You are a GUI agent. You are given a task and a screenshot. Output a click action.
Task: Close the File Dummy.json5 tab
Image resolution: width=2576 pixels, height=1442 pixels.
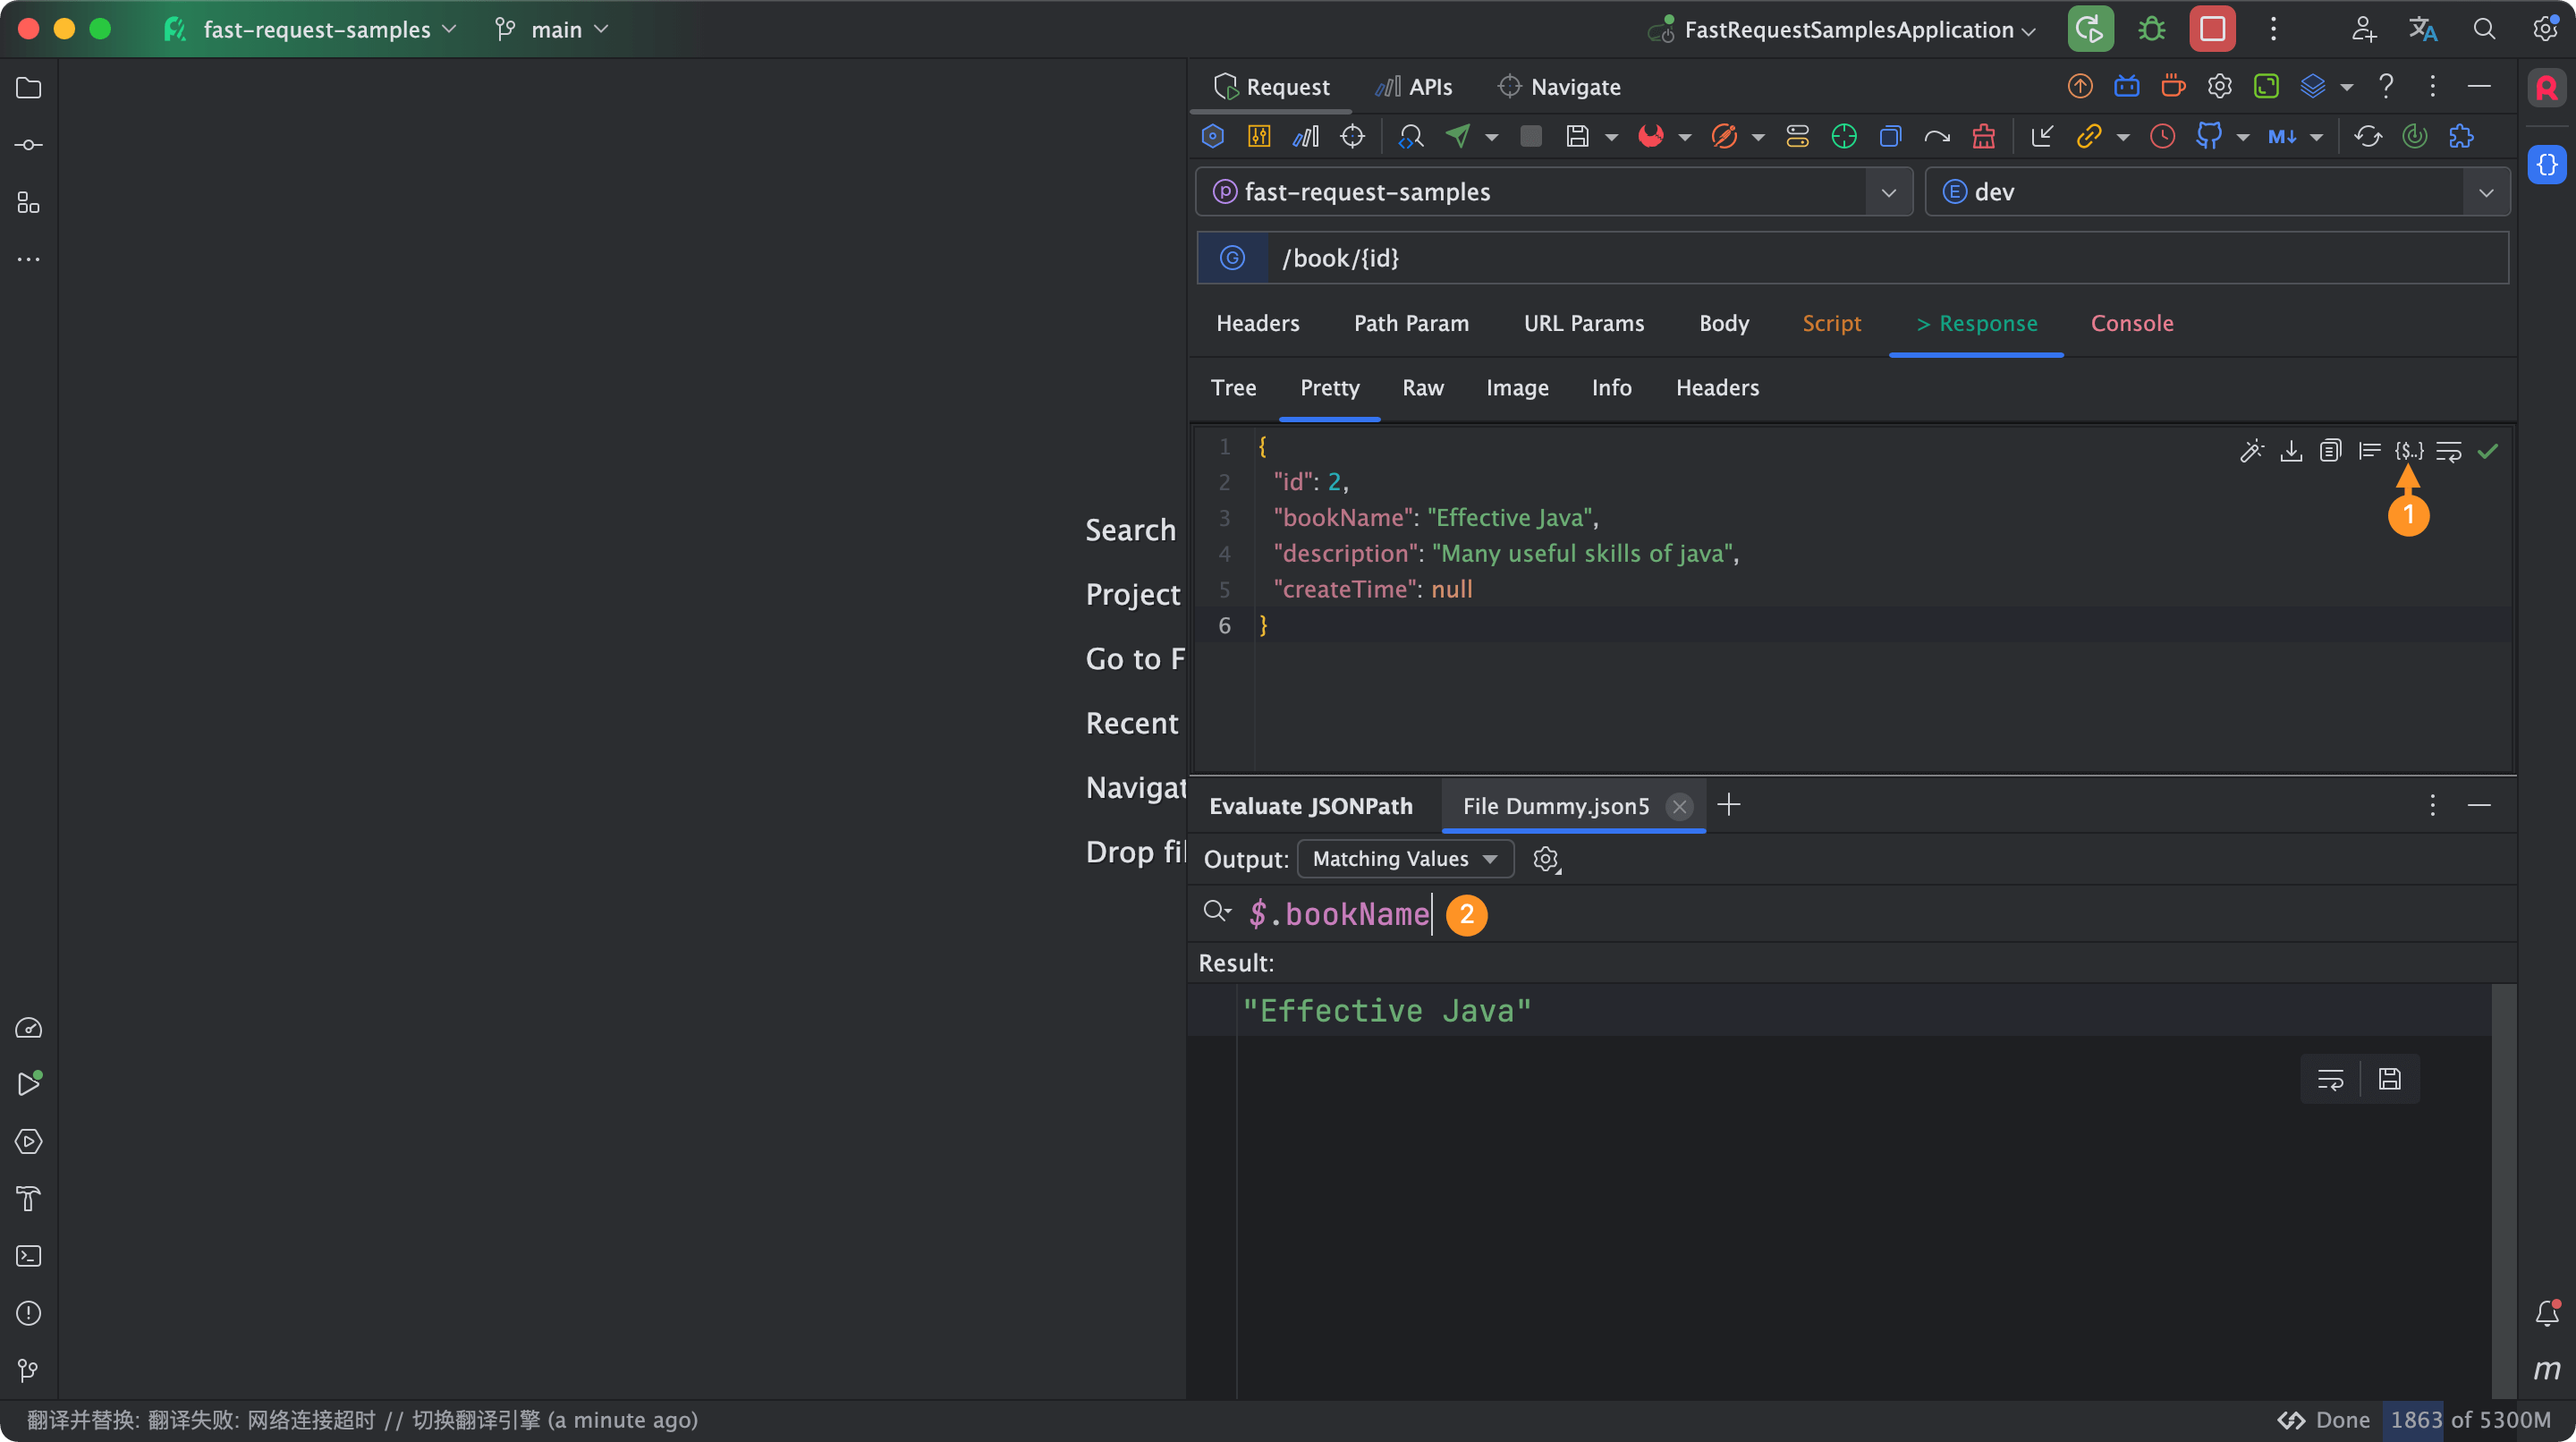(1680, 806)
